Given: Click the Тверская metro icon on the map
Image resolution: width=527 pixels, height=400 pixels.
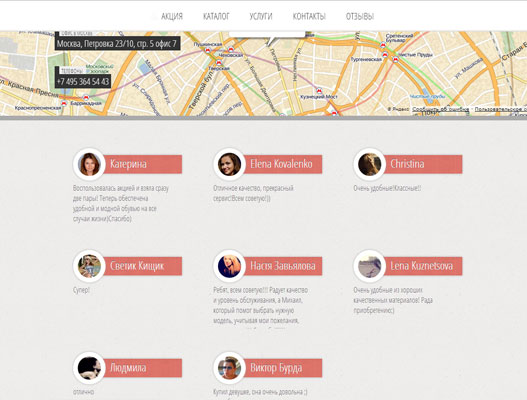Looking at the screenshot, I should (219, 63).
